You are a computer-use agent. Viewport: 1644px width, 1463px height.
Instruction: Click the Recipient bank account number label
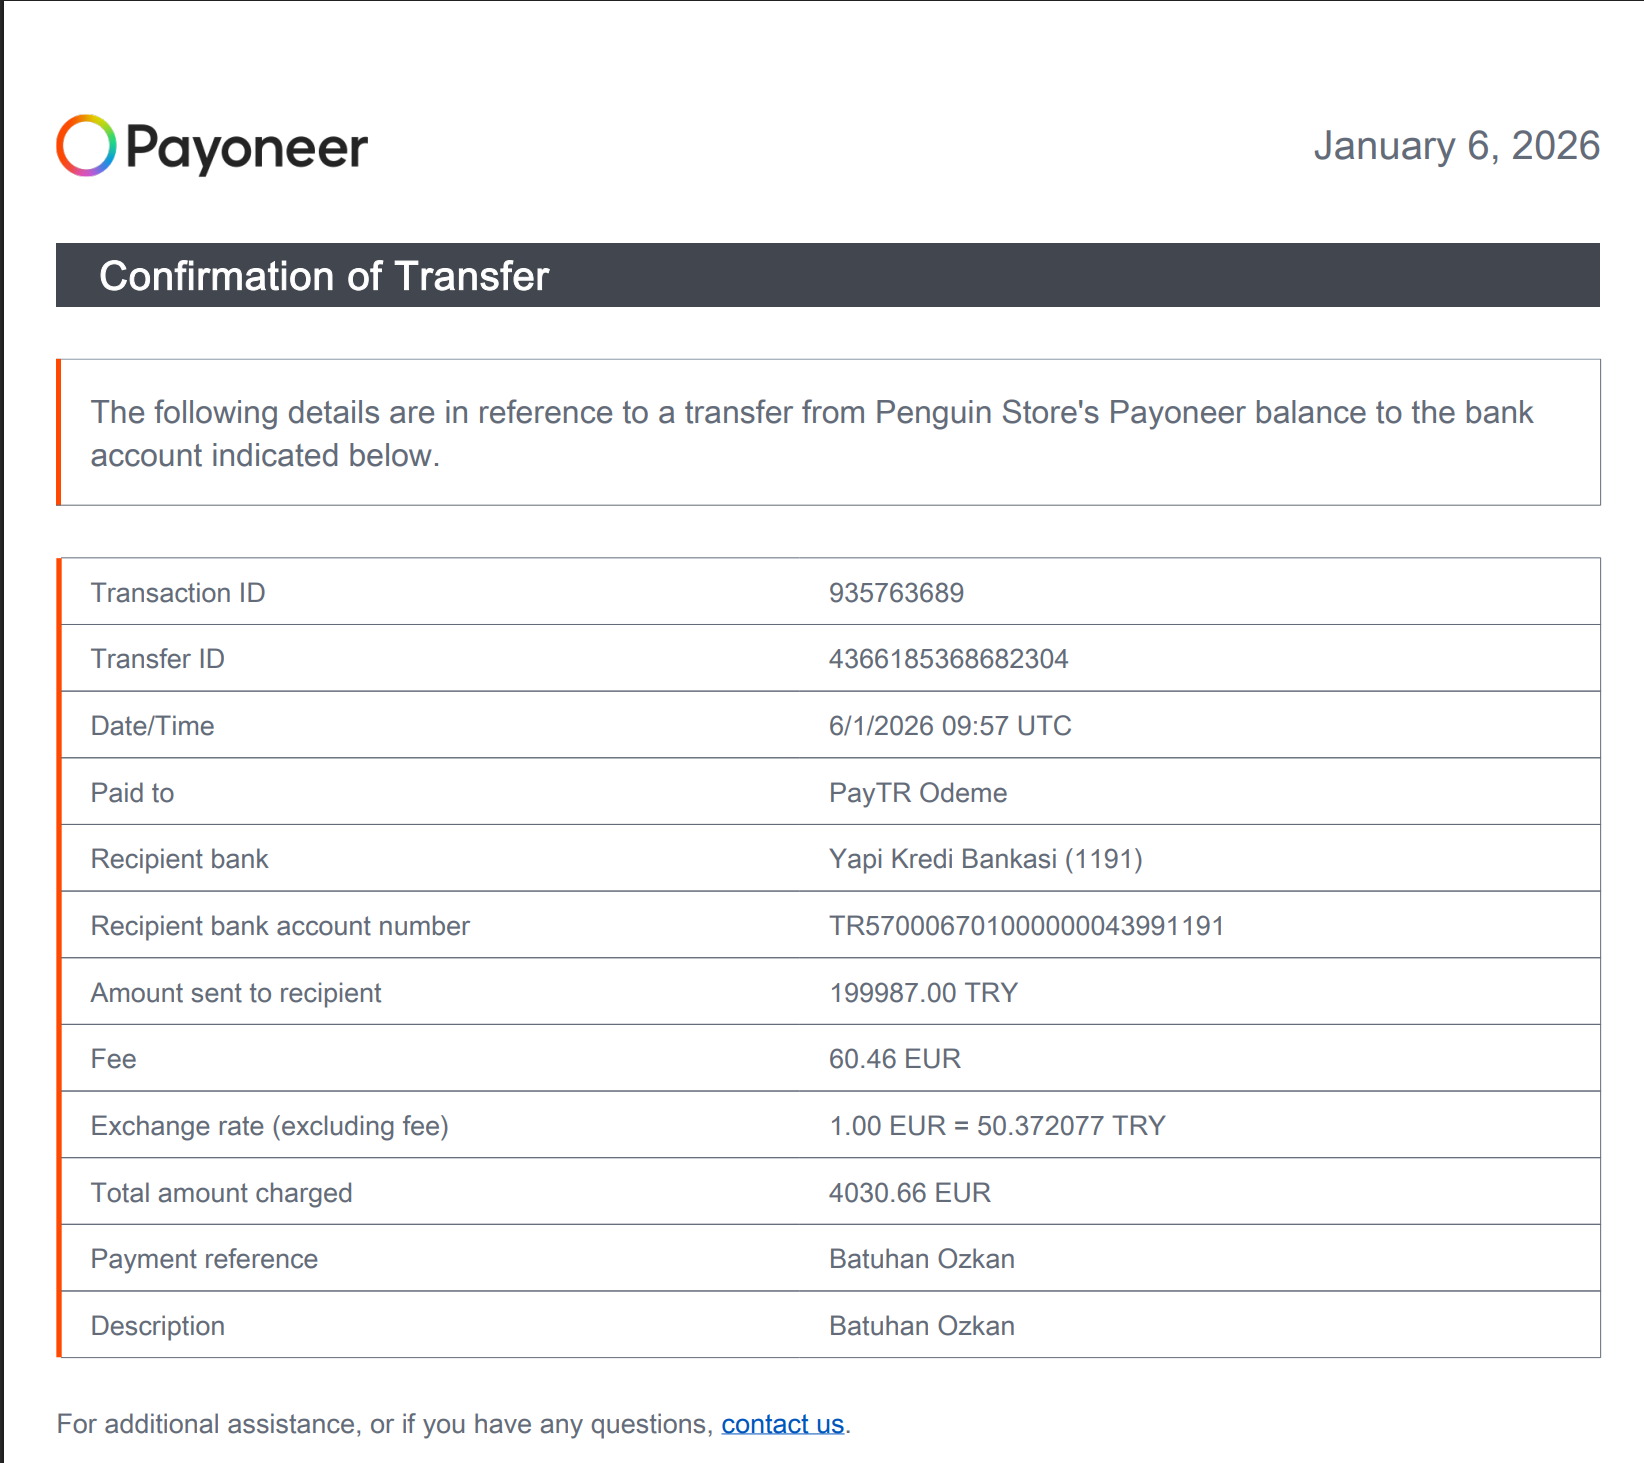point(280,926)
